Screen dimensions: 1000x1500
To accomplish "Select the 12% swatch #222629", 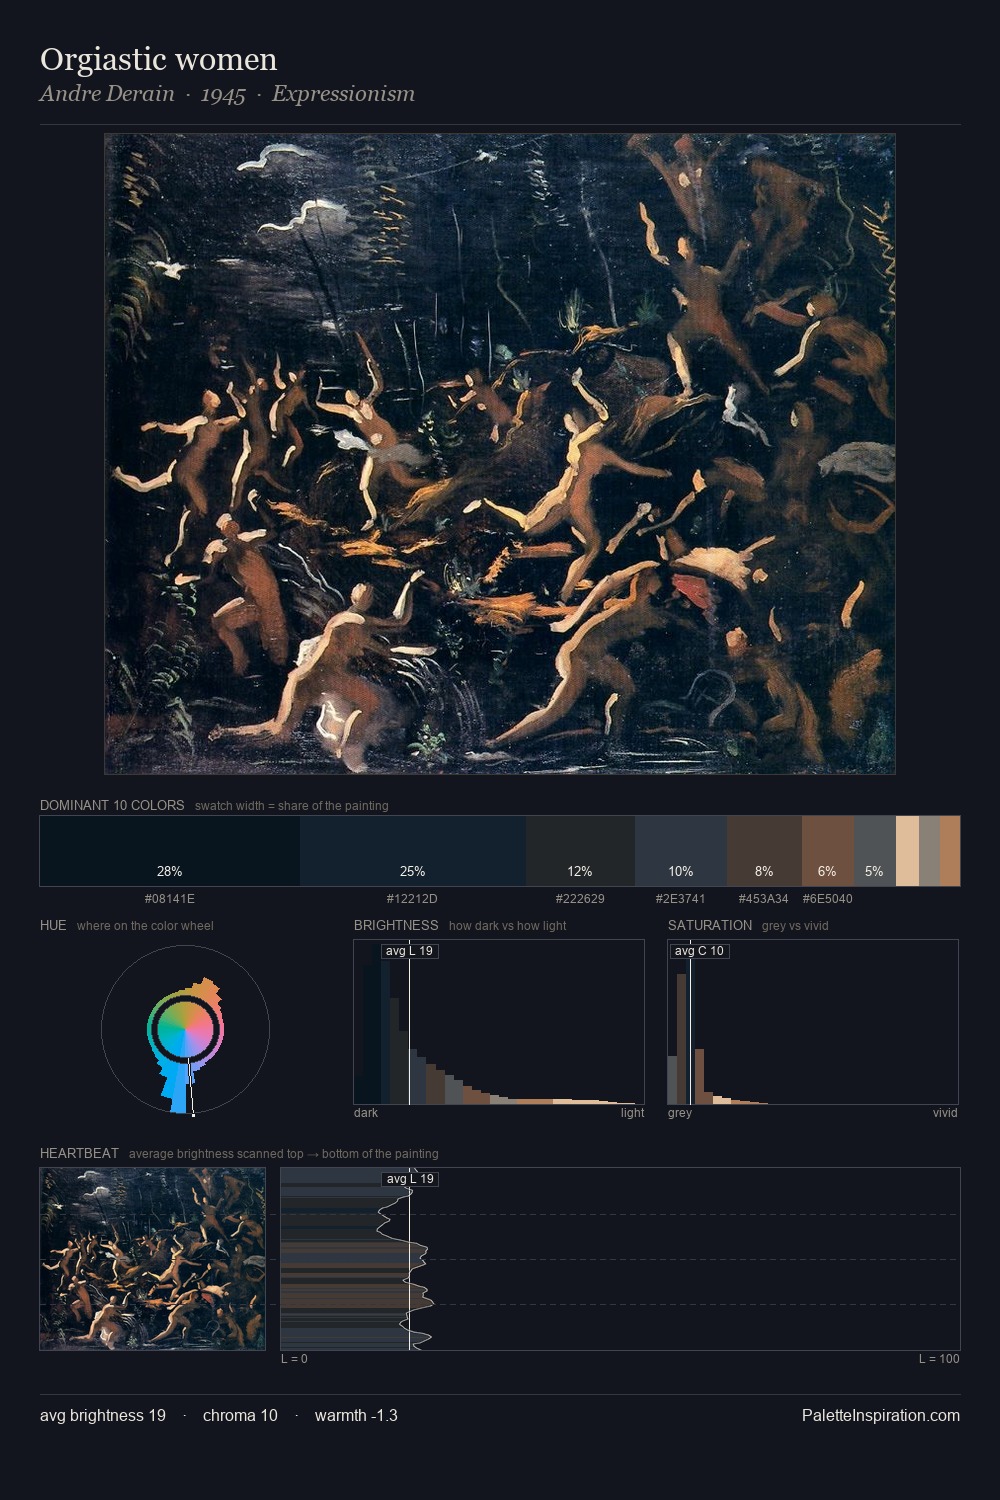I will point(581,851).
